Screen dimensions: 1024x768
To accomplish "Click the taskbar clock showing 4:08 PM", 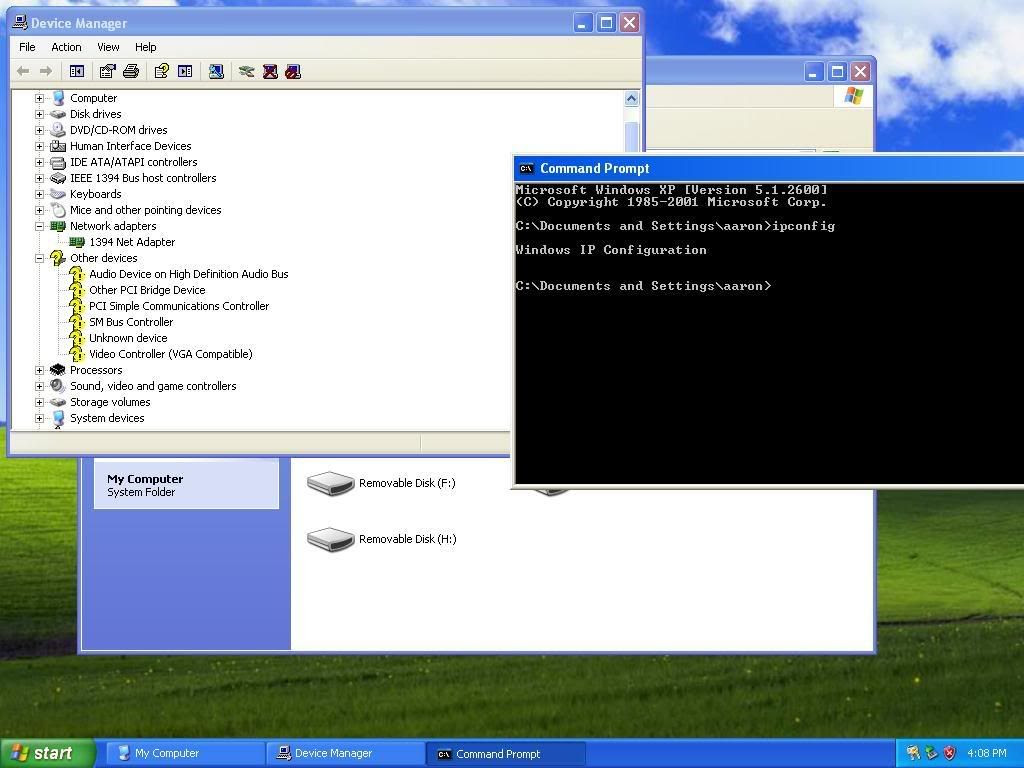I will coord(987,753).
